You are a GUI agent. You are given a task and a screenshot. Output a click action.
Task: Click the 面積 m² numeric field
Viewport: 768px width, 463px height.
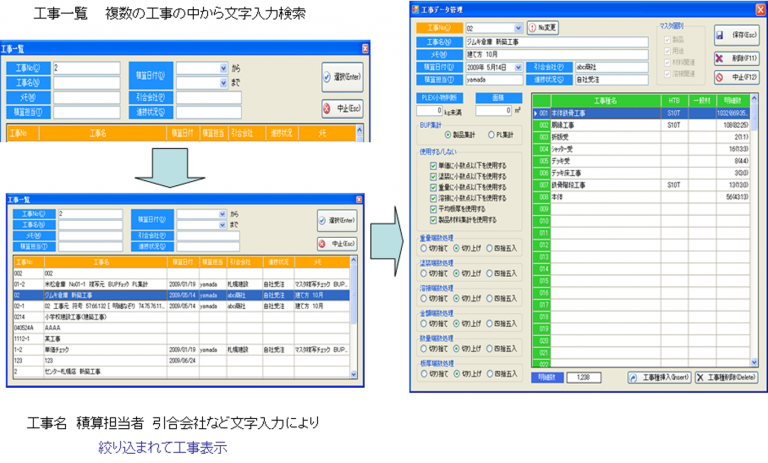pyautogui.click(x=494, y=111)
